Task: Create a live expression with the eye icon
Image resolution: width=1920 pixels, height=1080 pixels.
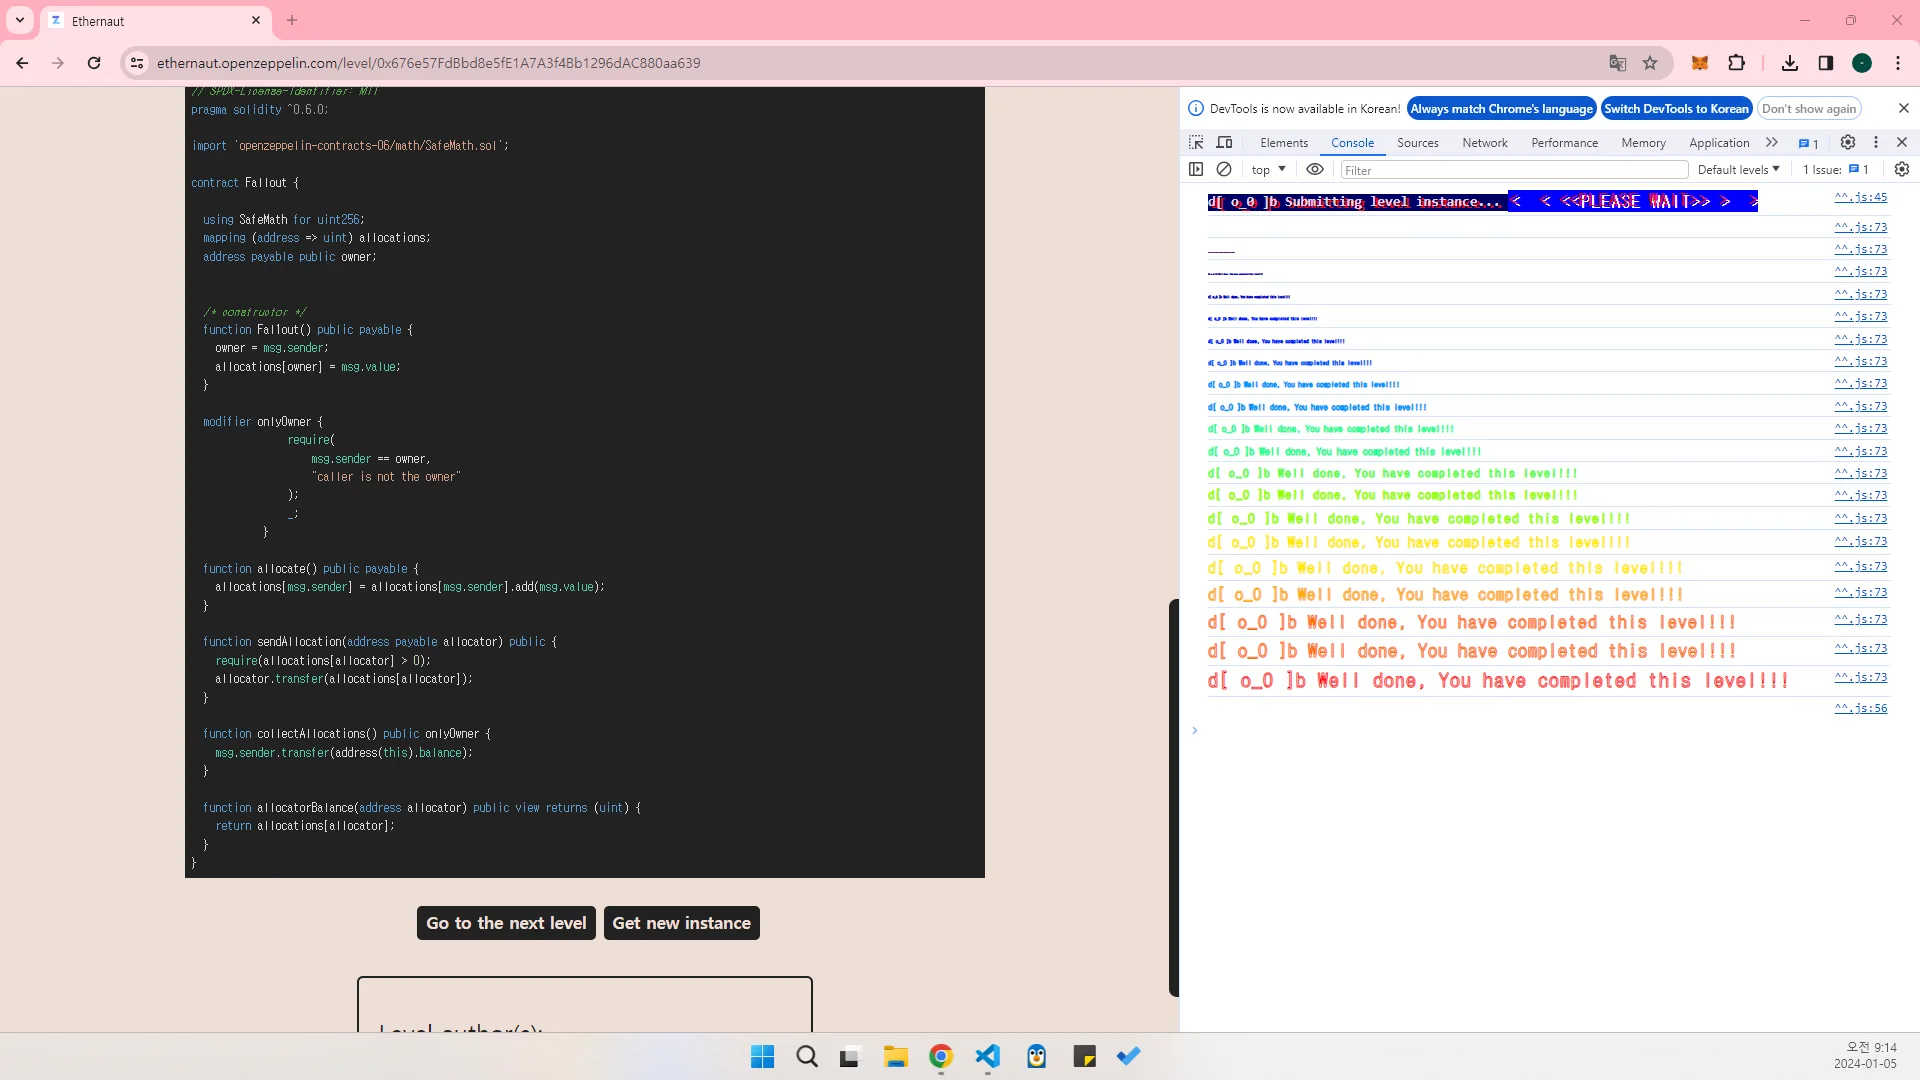Action: pyautogui.click(x=1315, y=169)
